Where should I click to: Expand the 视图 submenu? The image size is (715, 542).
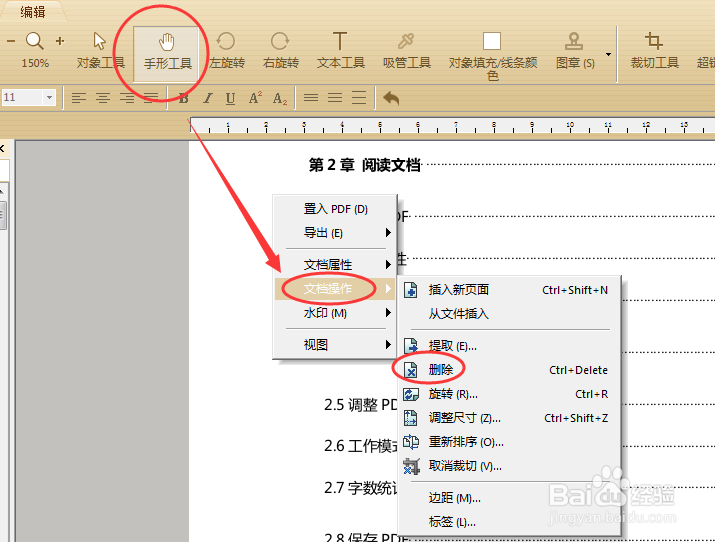[x=336, y=345]
